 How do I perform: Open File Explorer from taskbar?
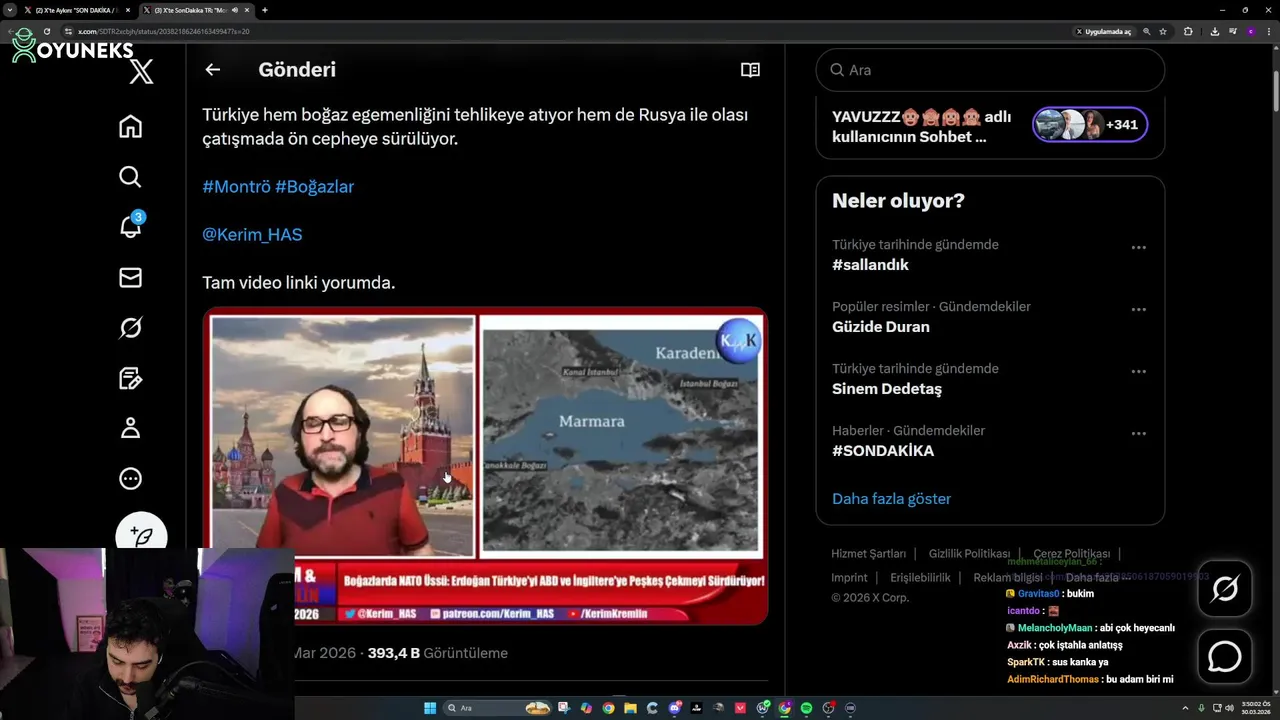pos(630,708)
